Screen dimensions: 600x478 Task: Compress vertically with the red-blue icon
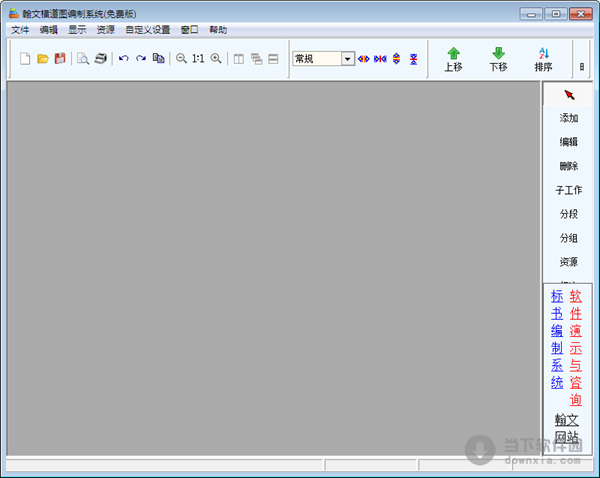(414, 59)
